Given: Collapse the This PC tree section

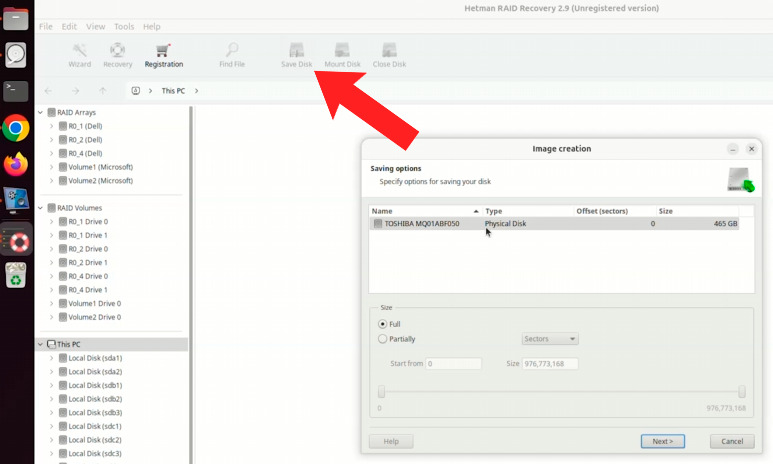Looking at the screenshot, I should point(40,344).
